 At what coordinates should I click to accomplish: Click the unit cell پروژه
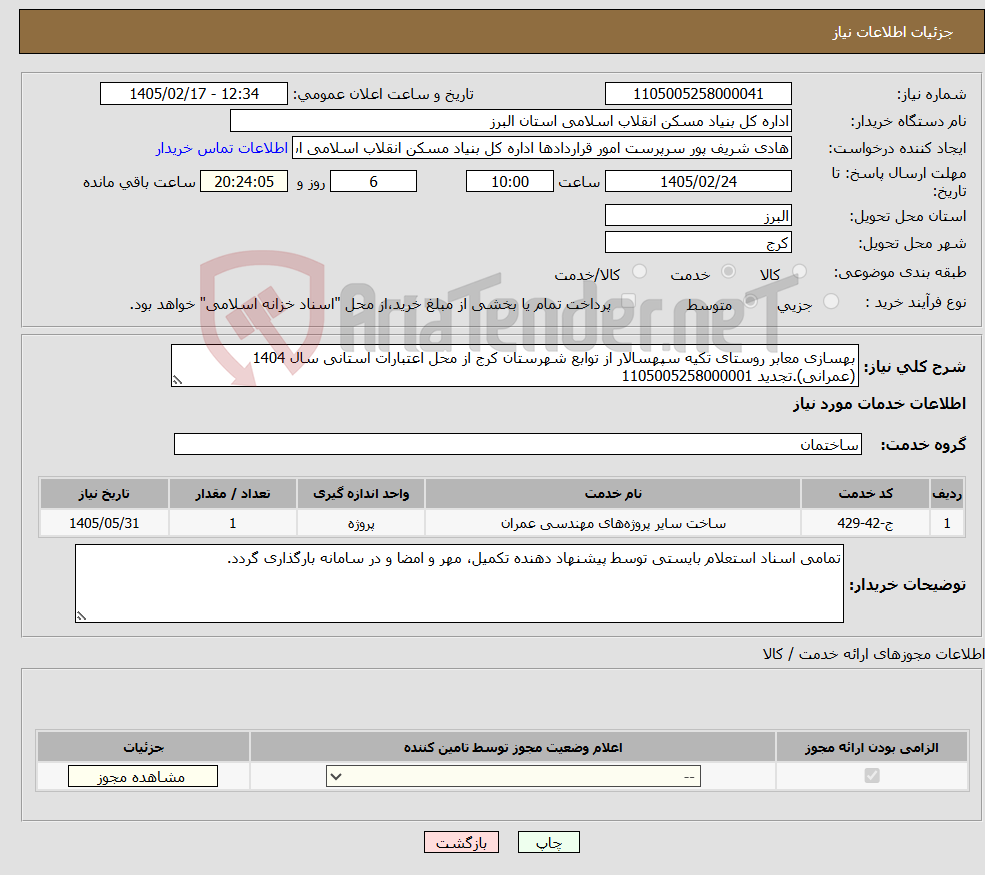click(361, 523)
